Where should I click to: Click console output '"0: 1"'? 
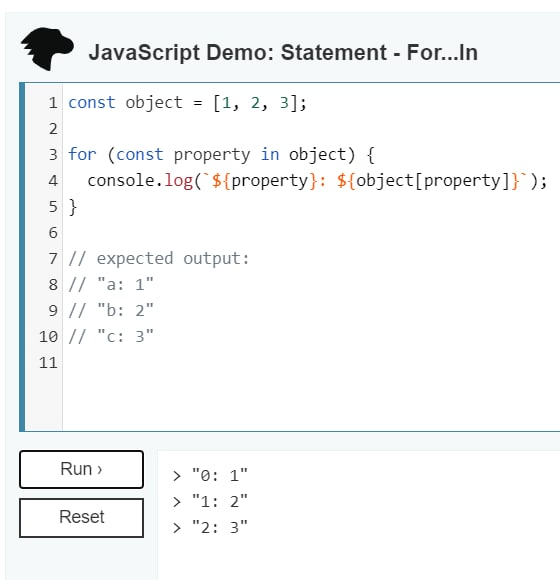[x=220, y=476]
